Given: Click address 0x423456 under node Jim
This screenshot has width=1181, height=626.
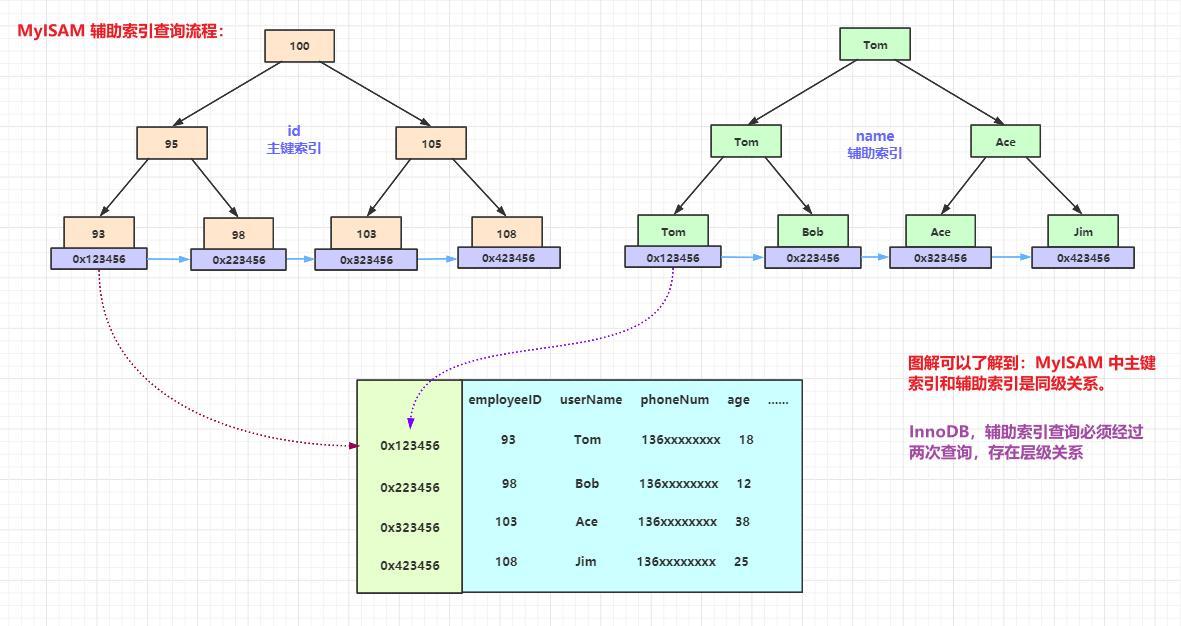Looking at the screenshot, I should click(x=1083, y=257).
